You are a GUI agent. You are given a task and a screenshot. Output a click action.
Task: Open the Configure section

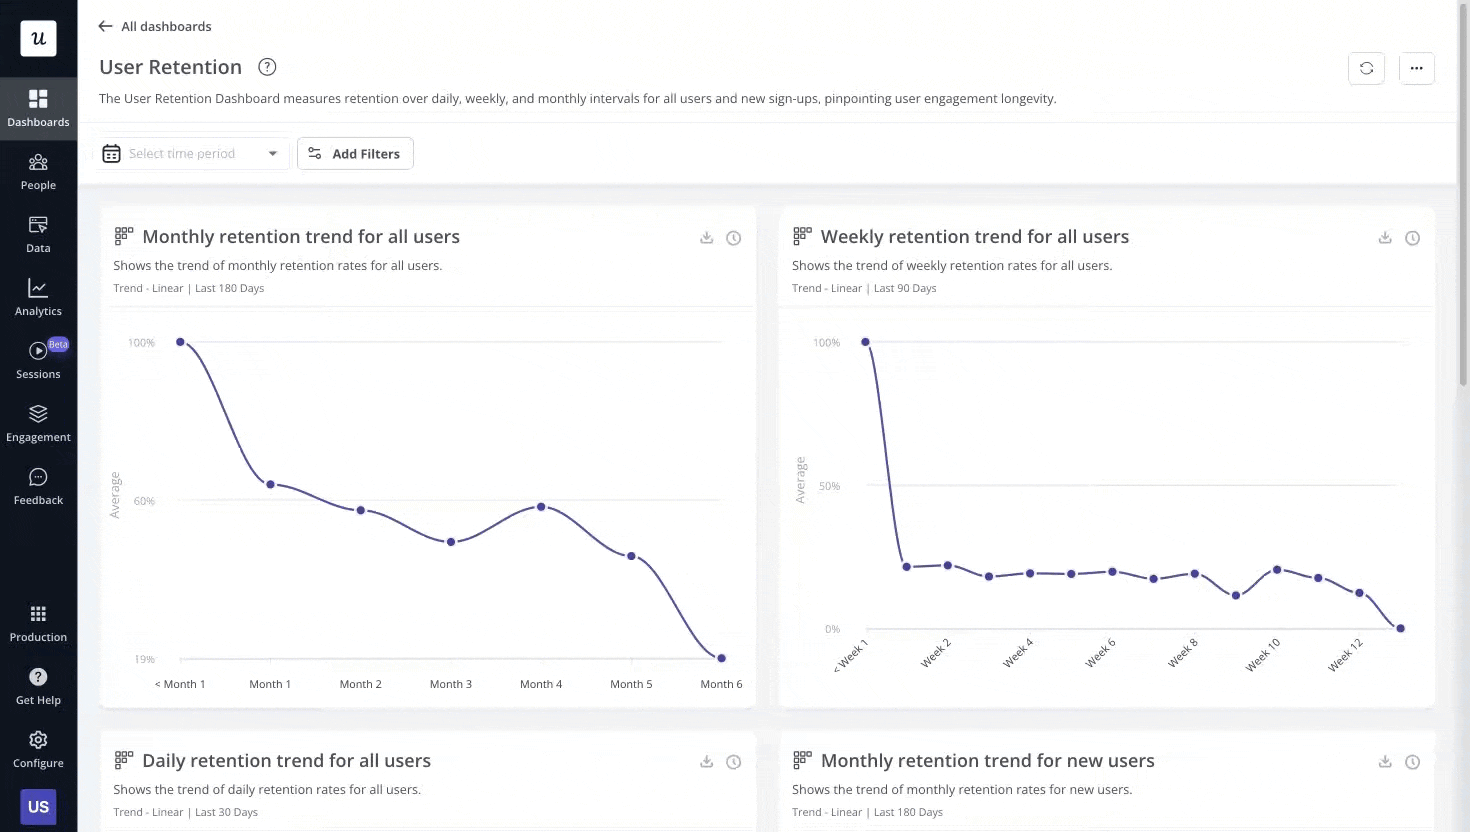[38, 748]
